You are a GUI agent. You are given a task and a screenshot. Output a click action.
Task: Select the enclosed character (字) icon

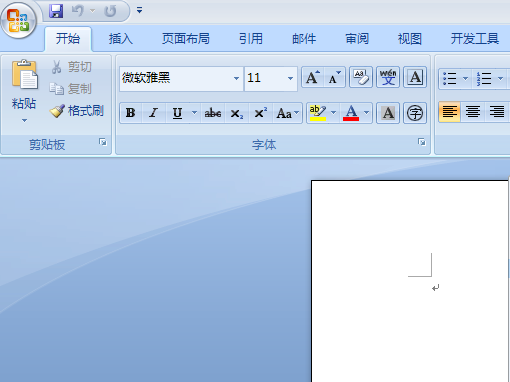pyautogui.click(x=415, y=113)
